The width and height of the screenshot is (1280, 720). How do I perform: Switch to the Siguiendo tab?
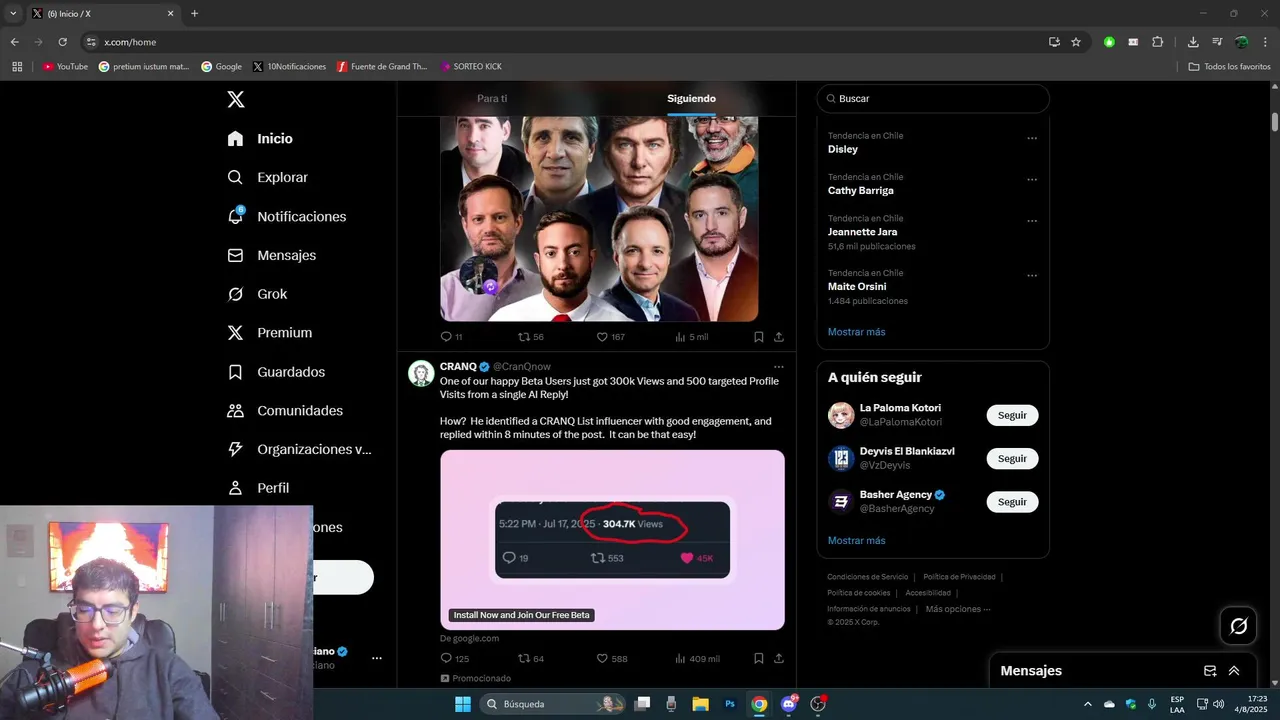691,99
